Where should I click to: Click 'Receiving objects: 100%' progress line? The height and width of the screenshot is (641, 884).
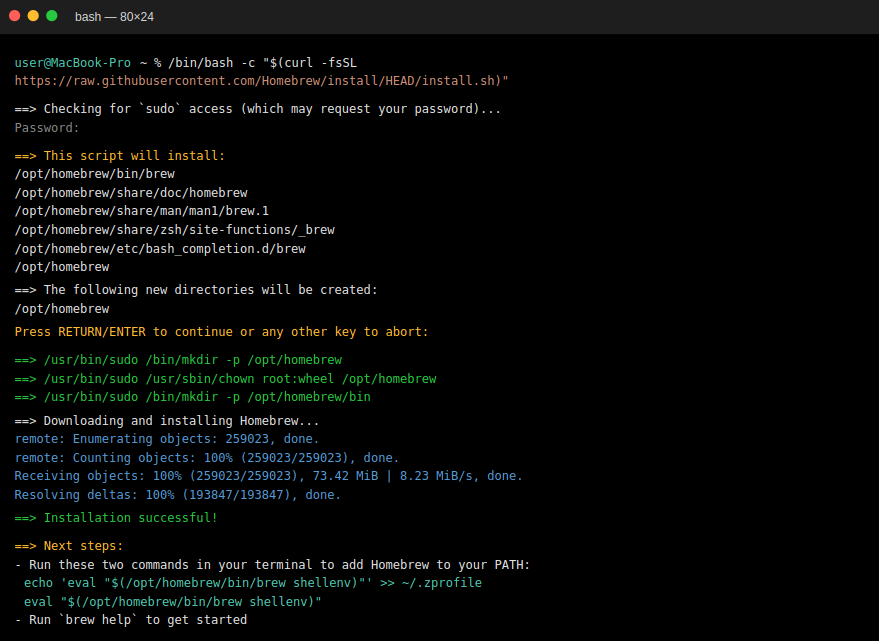point(268,476)
